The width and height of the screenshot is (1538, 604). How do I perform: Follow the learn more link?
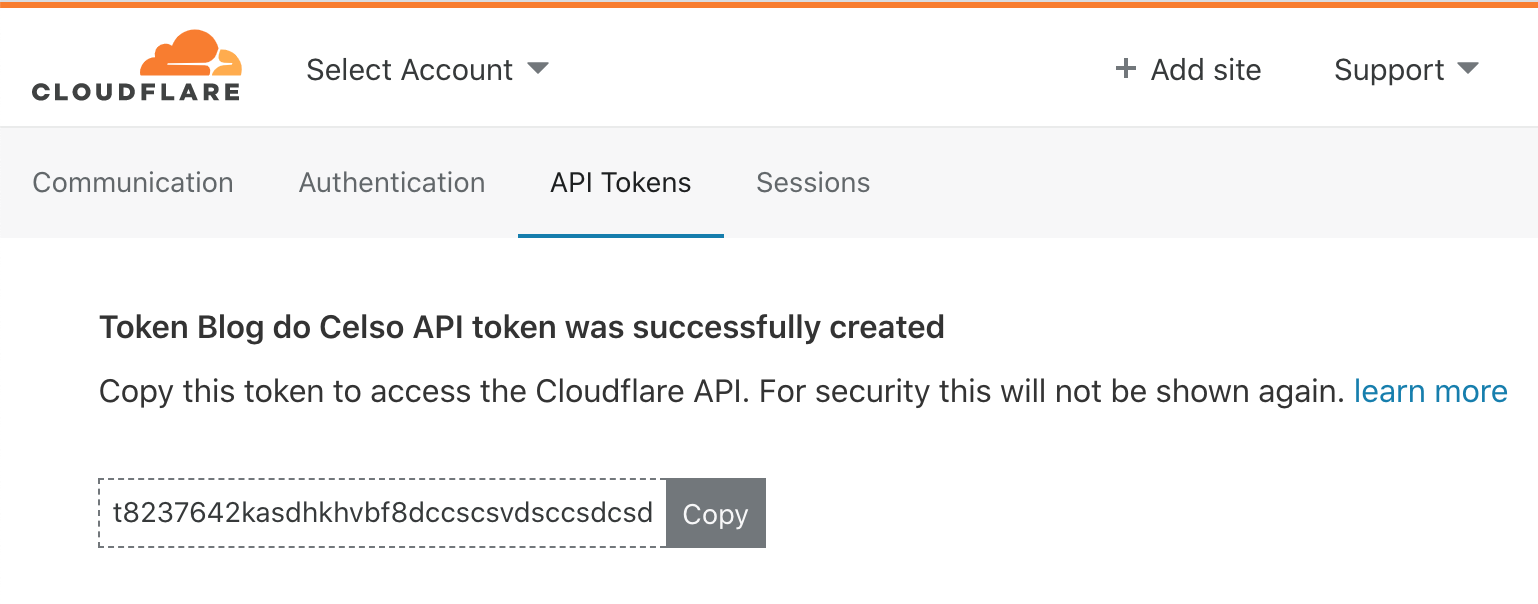(1430, 391)
